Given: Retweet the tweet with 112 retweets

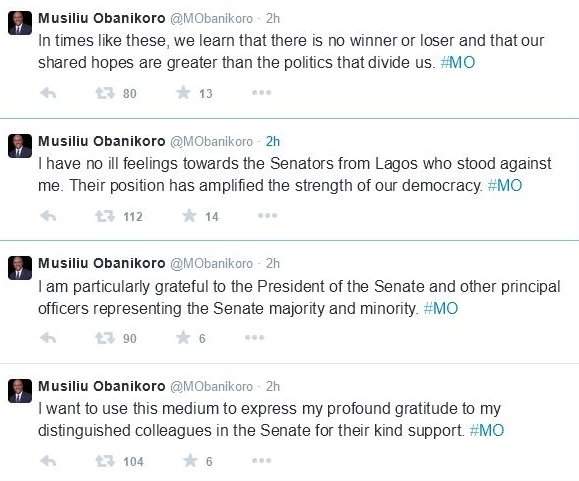Looking at the screenshot, I should [105, 216].
